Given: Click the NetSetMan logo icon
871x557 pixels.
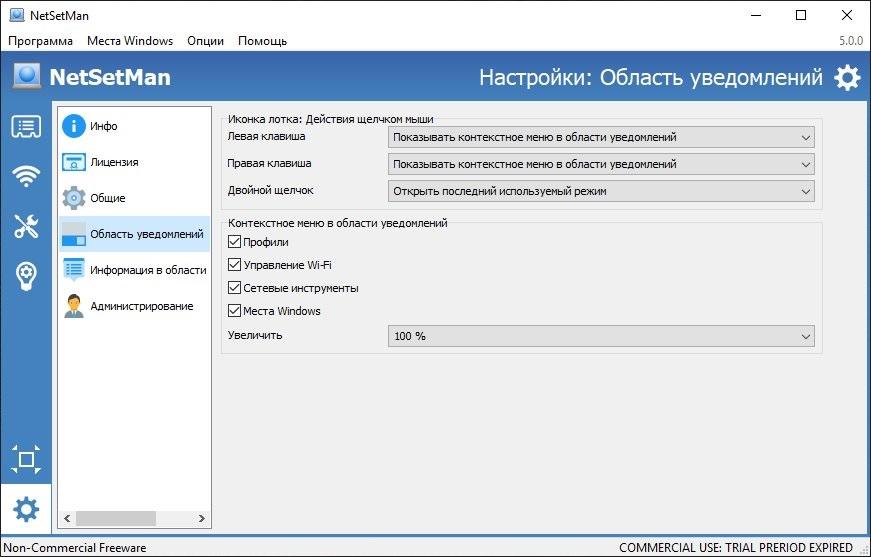Looking at the screenshot, I should (27, 77).
